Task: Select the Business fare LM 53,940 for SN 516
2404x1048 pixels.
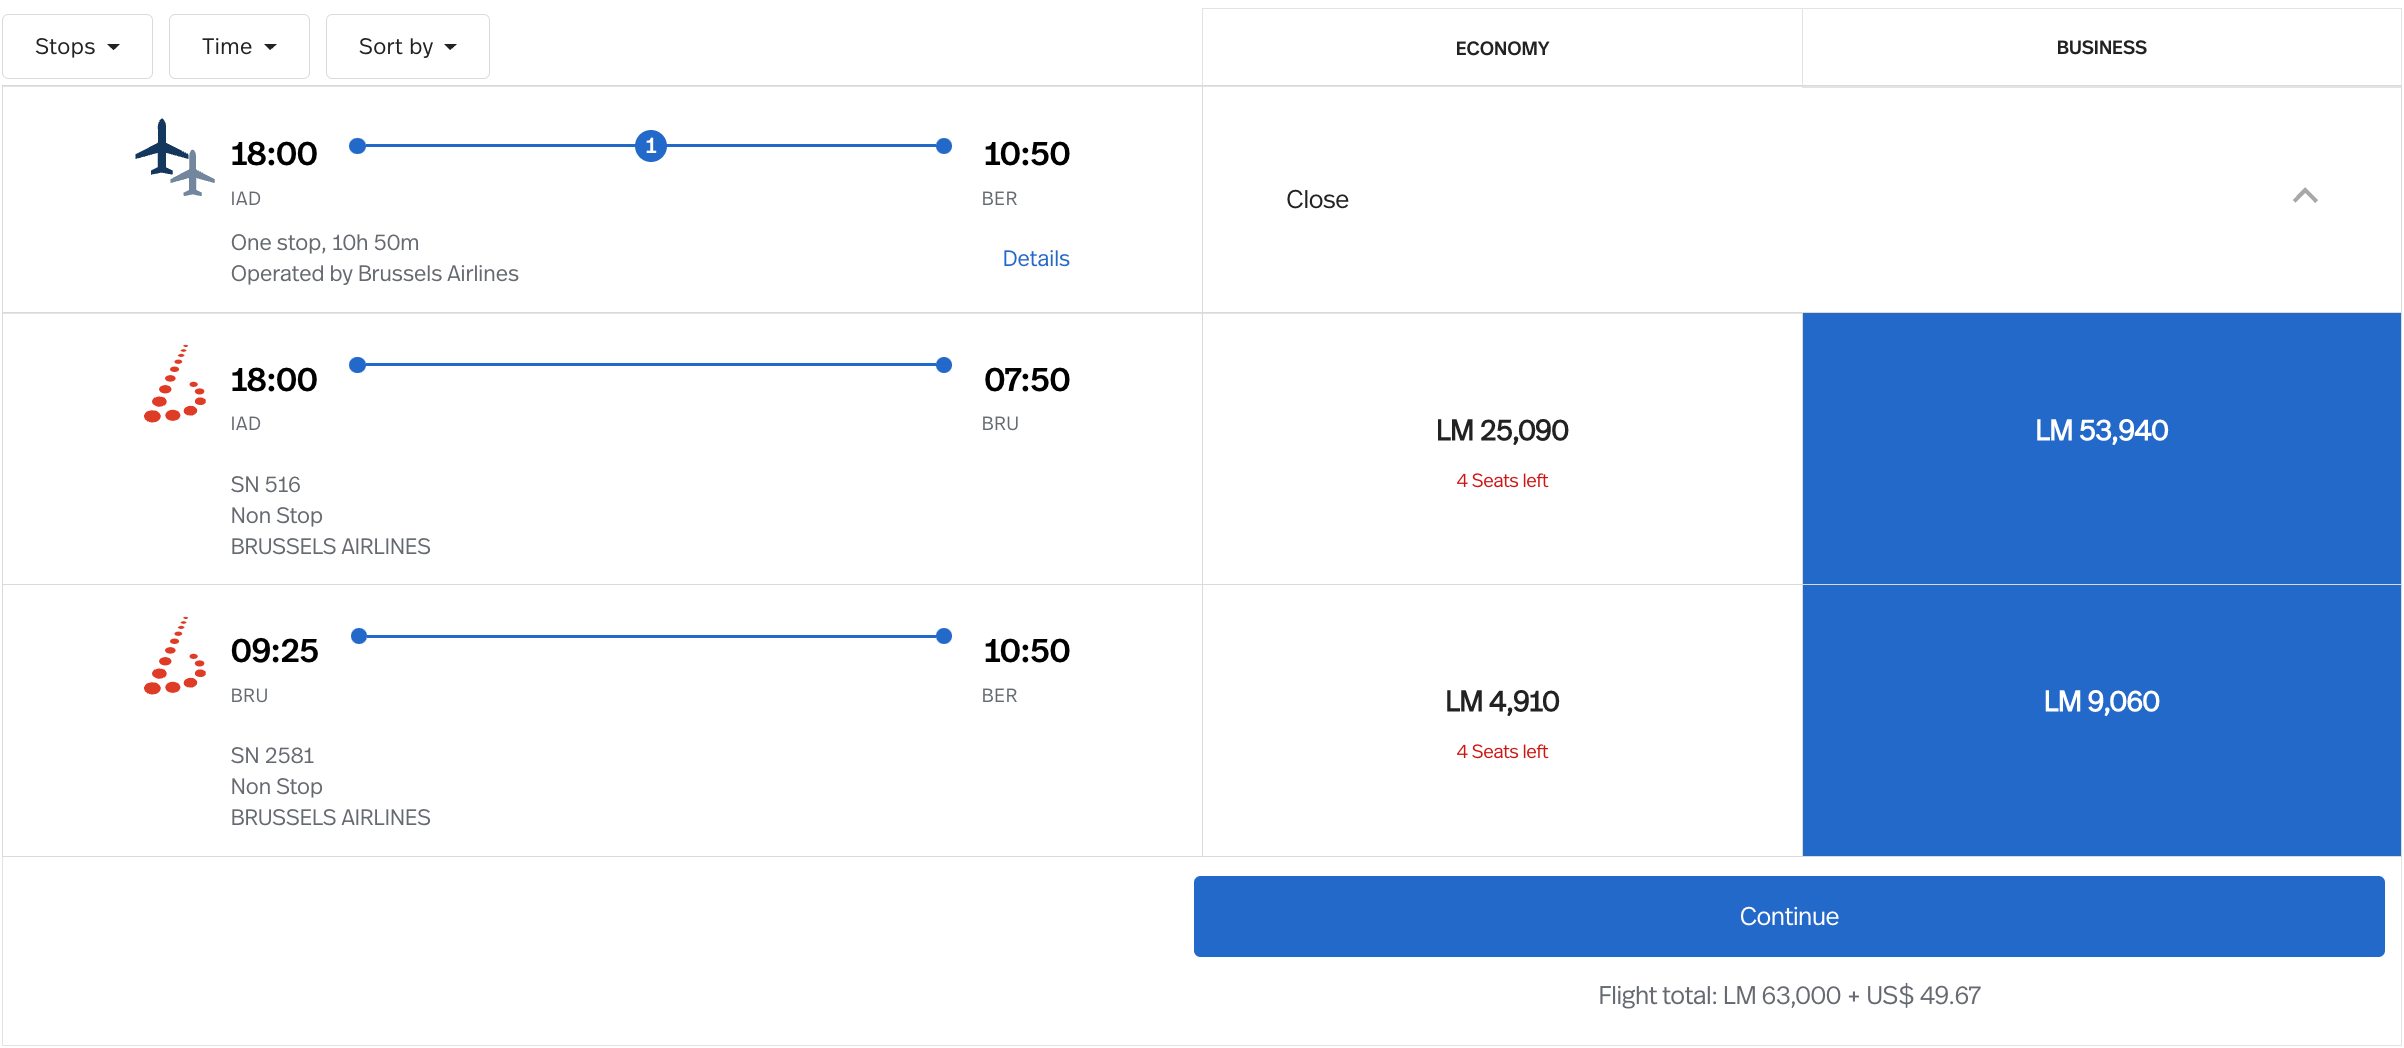Action: [2100, 431]
